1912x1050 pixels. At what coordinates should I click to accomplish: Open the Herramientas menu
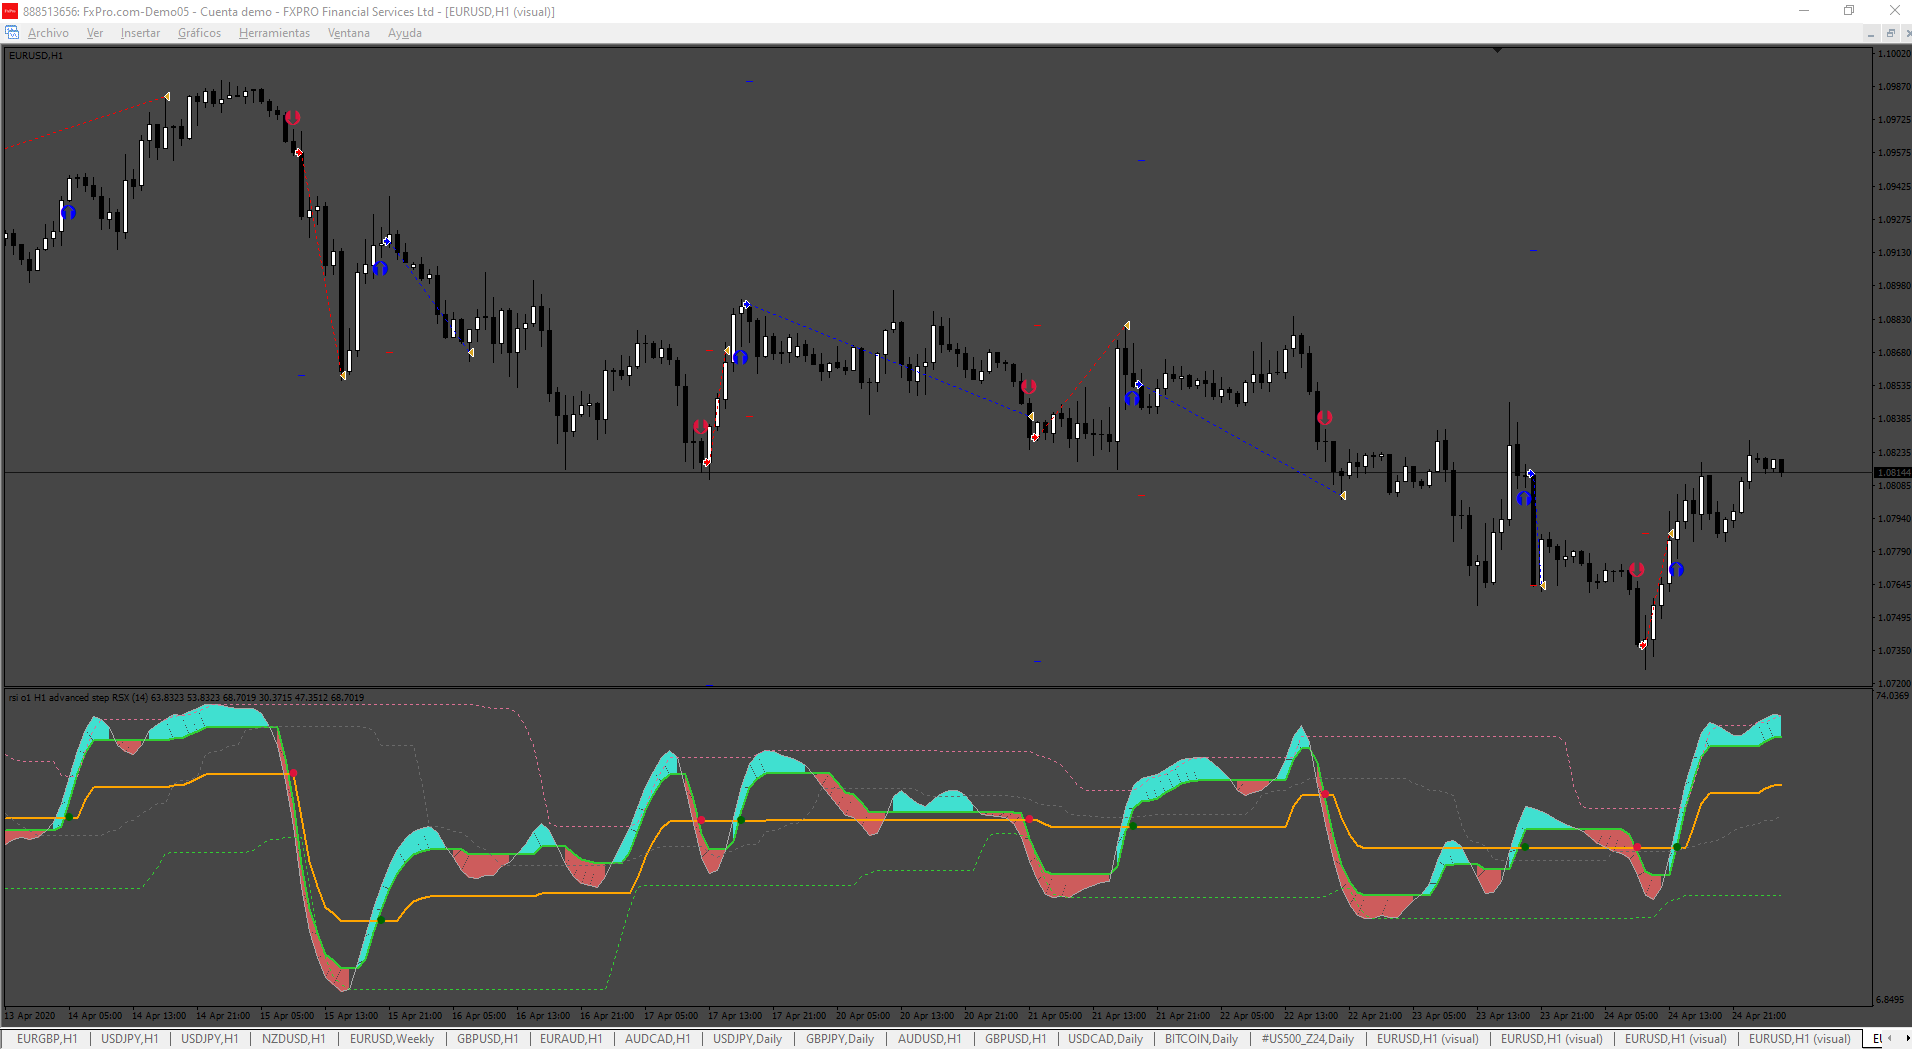tap(274, 33)
